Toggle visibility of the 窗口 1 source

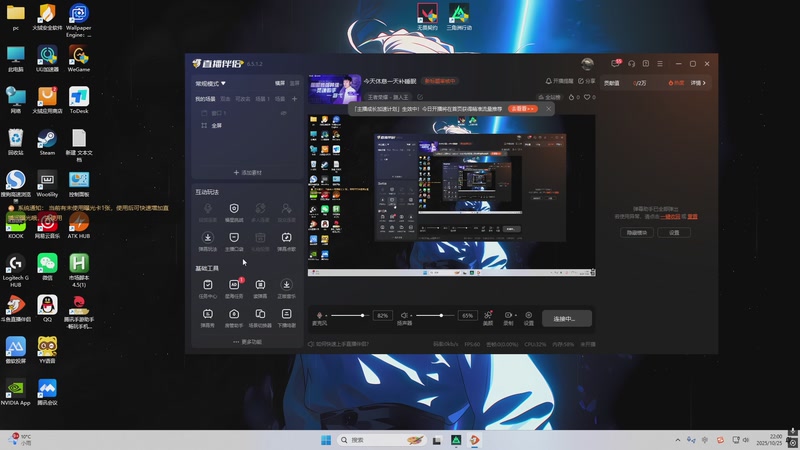click(284, 113)
